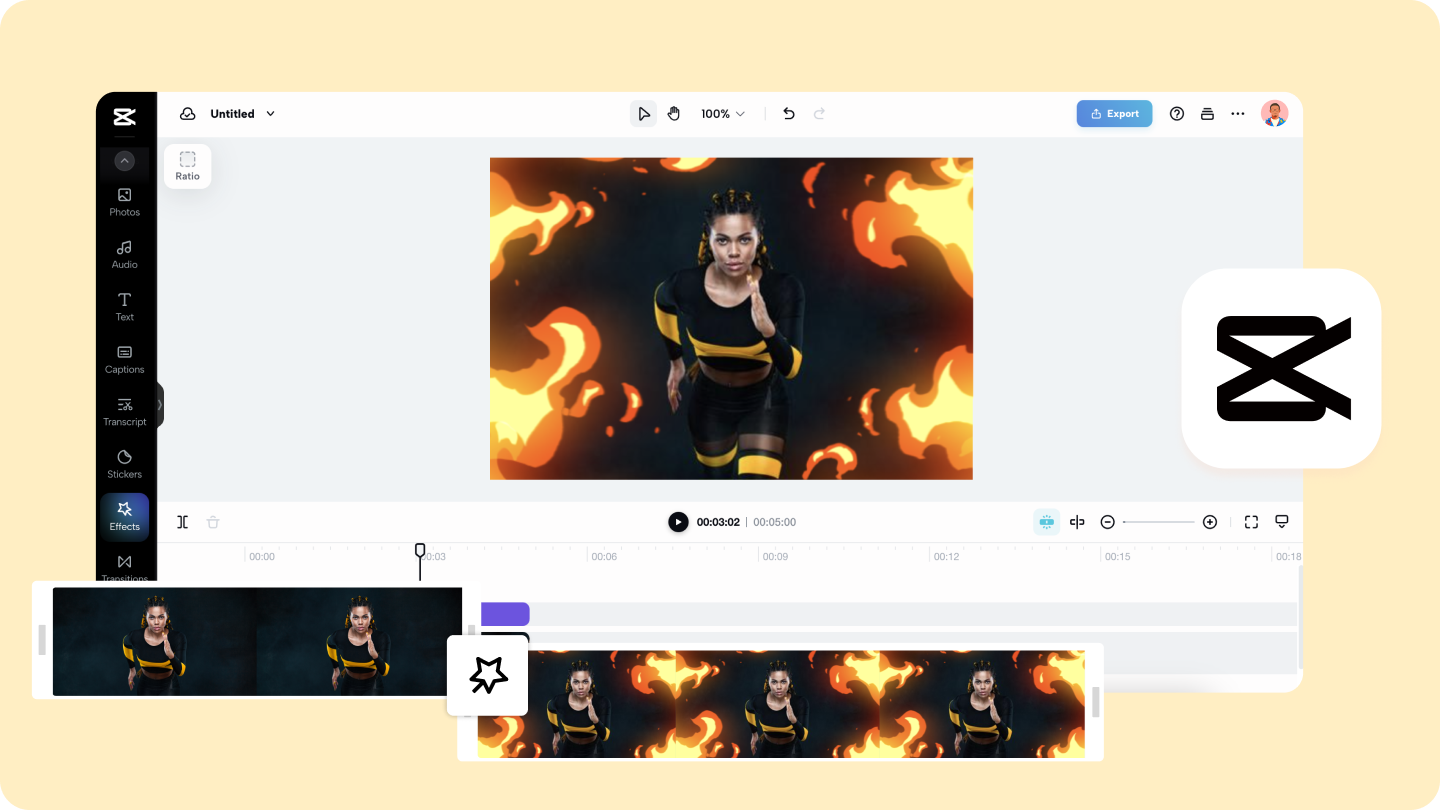This screenshot has height=810, width=1440.
Task: Select the flame-effect video clip strip
Action: click(x=781, y=704)
